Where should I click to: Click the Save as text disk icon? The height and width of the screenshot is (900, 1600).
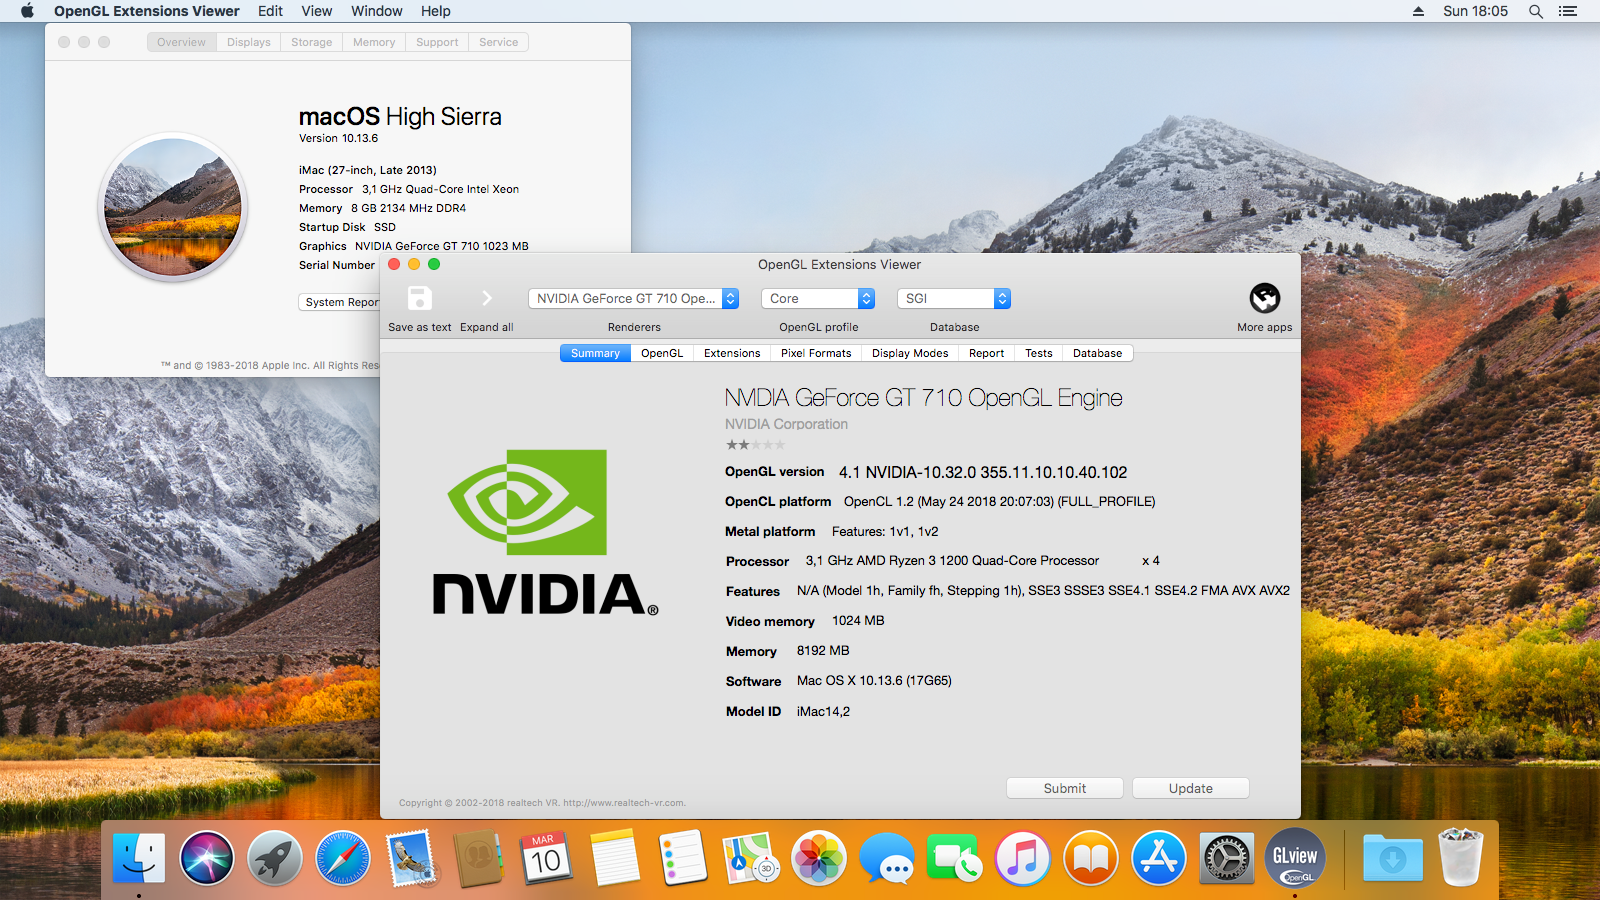[x=420, y=298]
